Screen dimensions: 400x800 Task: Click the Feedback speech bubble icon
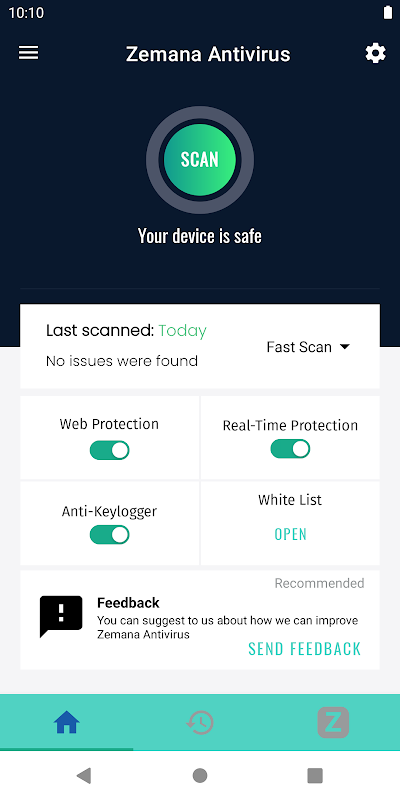(x=61, y=616)
